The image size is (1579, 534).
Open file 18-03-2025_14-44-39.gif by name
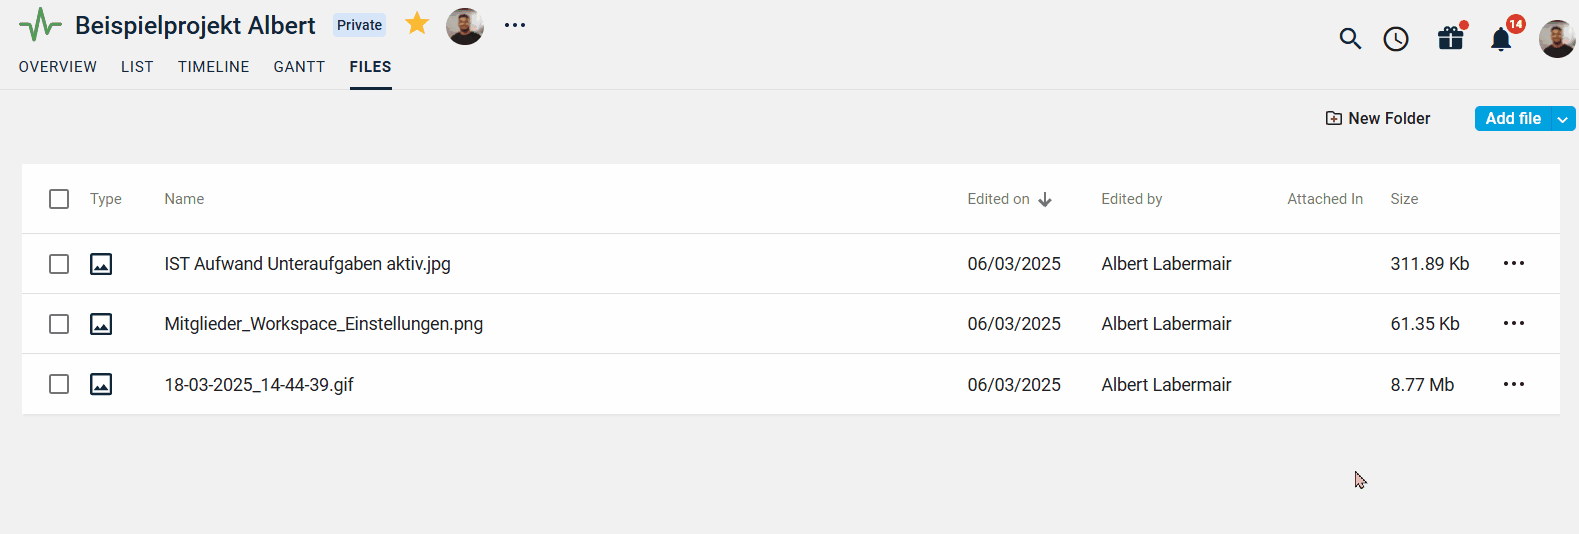point(259,384)
